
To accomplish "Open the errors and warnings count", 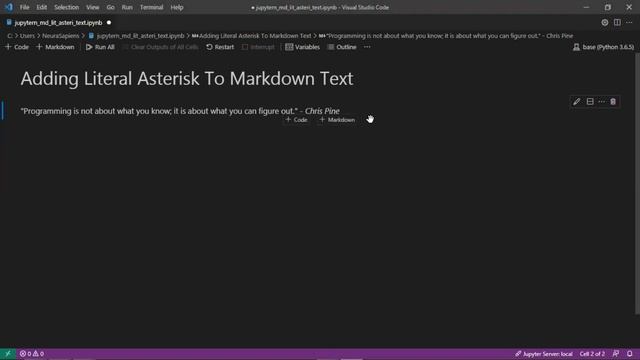I will [32, 353].
